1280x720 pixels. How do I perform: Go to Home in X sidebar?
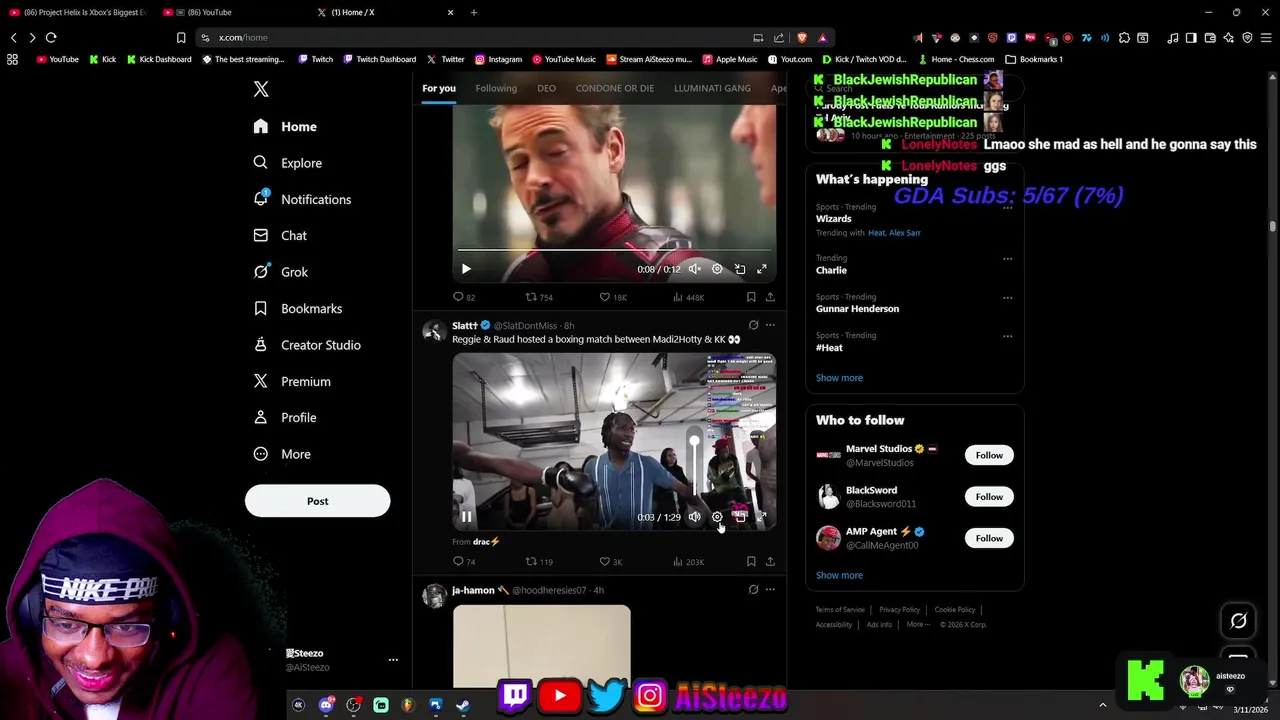point(285,127)
